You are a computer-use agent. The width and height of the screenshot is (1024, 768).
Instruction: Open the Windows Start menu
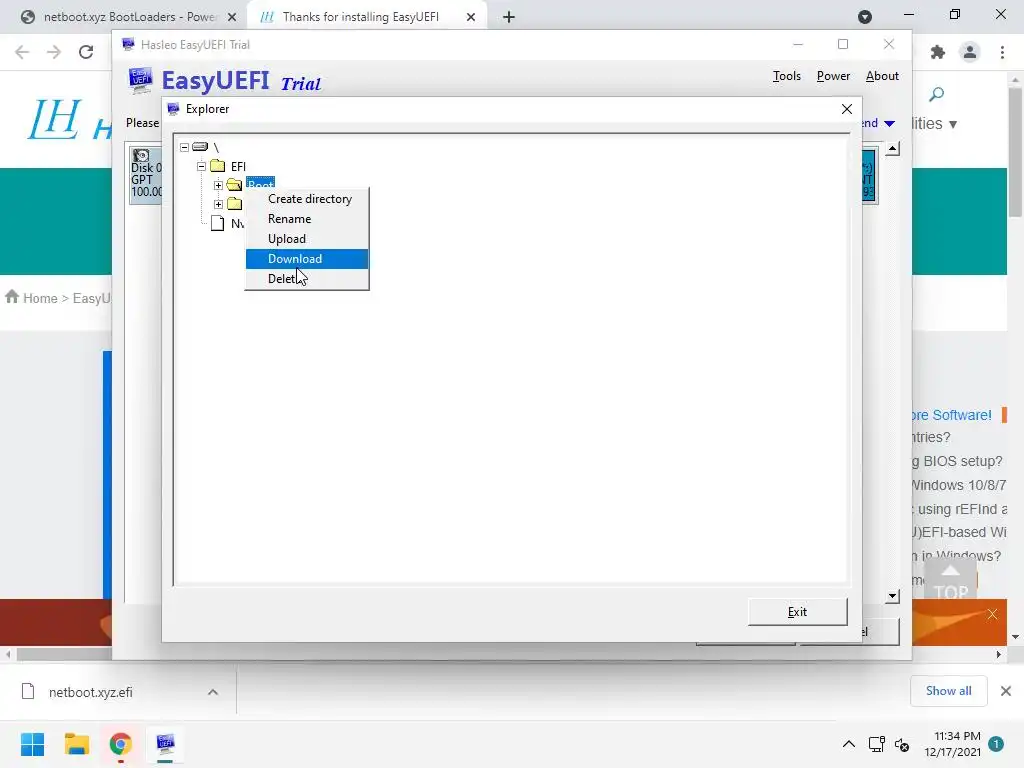pyautogui.click(x=33, y=744)
